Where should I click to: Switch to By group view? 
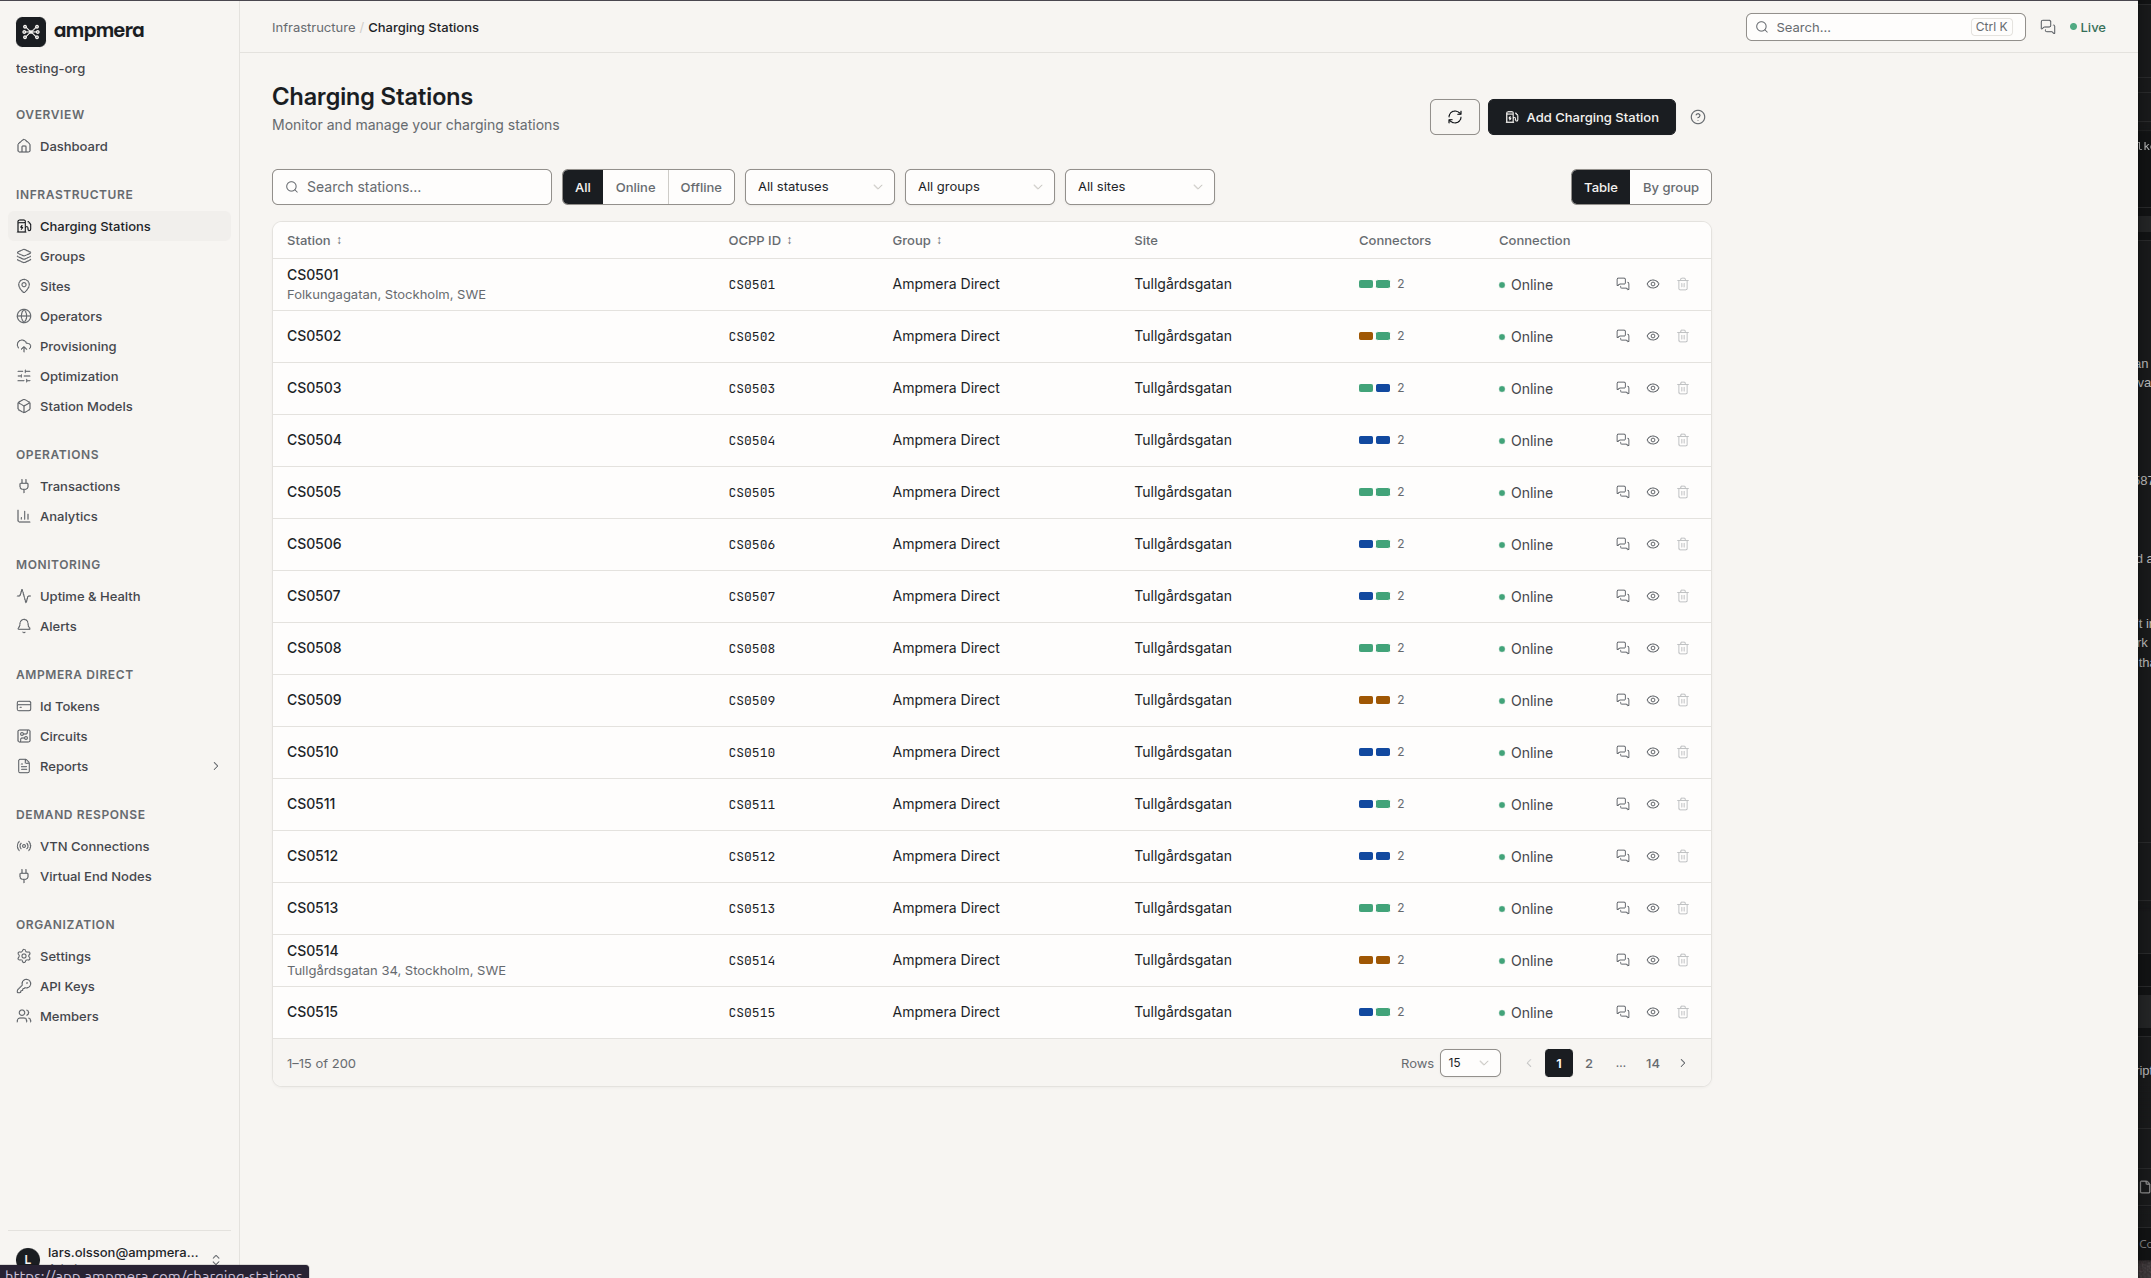1670,187
